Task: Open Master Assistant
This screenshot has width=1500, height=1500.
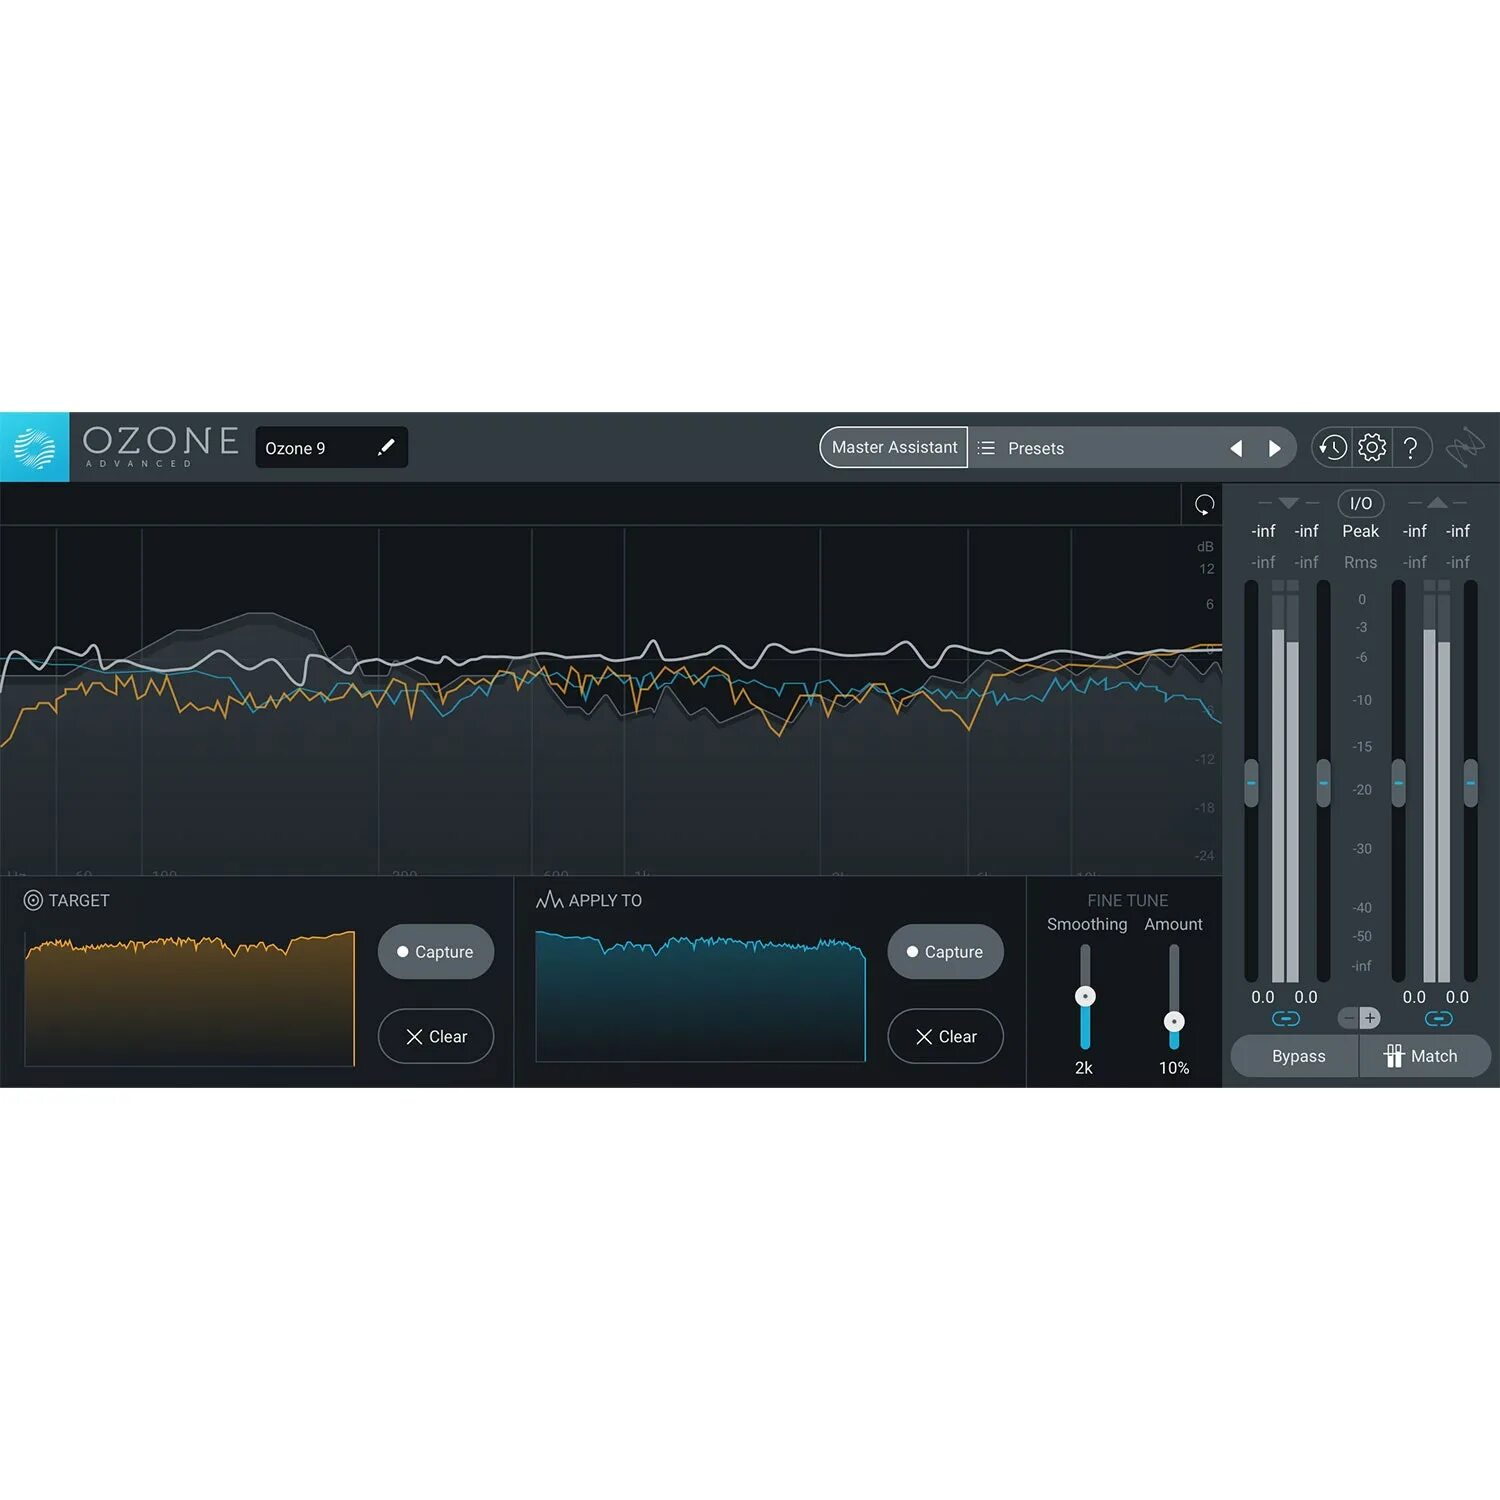Action: coord(894,447)
